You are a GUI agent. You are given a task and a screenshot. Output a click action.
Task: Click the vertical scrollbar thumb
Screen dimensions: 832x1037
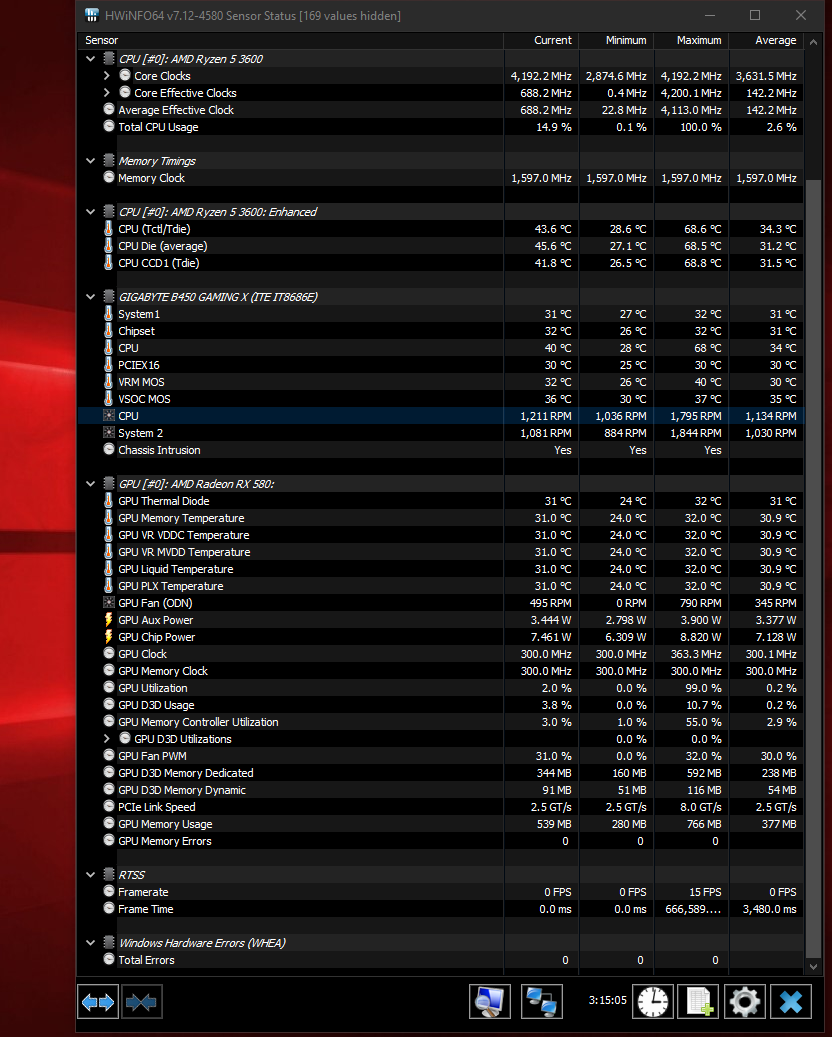coord(813,568)
